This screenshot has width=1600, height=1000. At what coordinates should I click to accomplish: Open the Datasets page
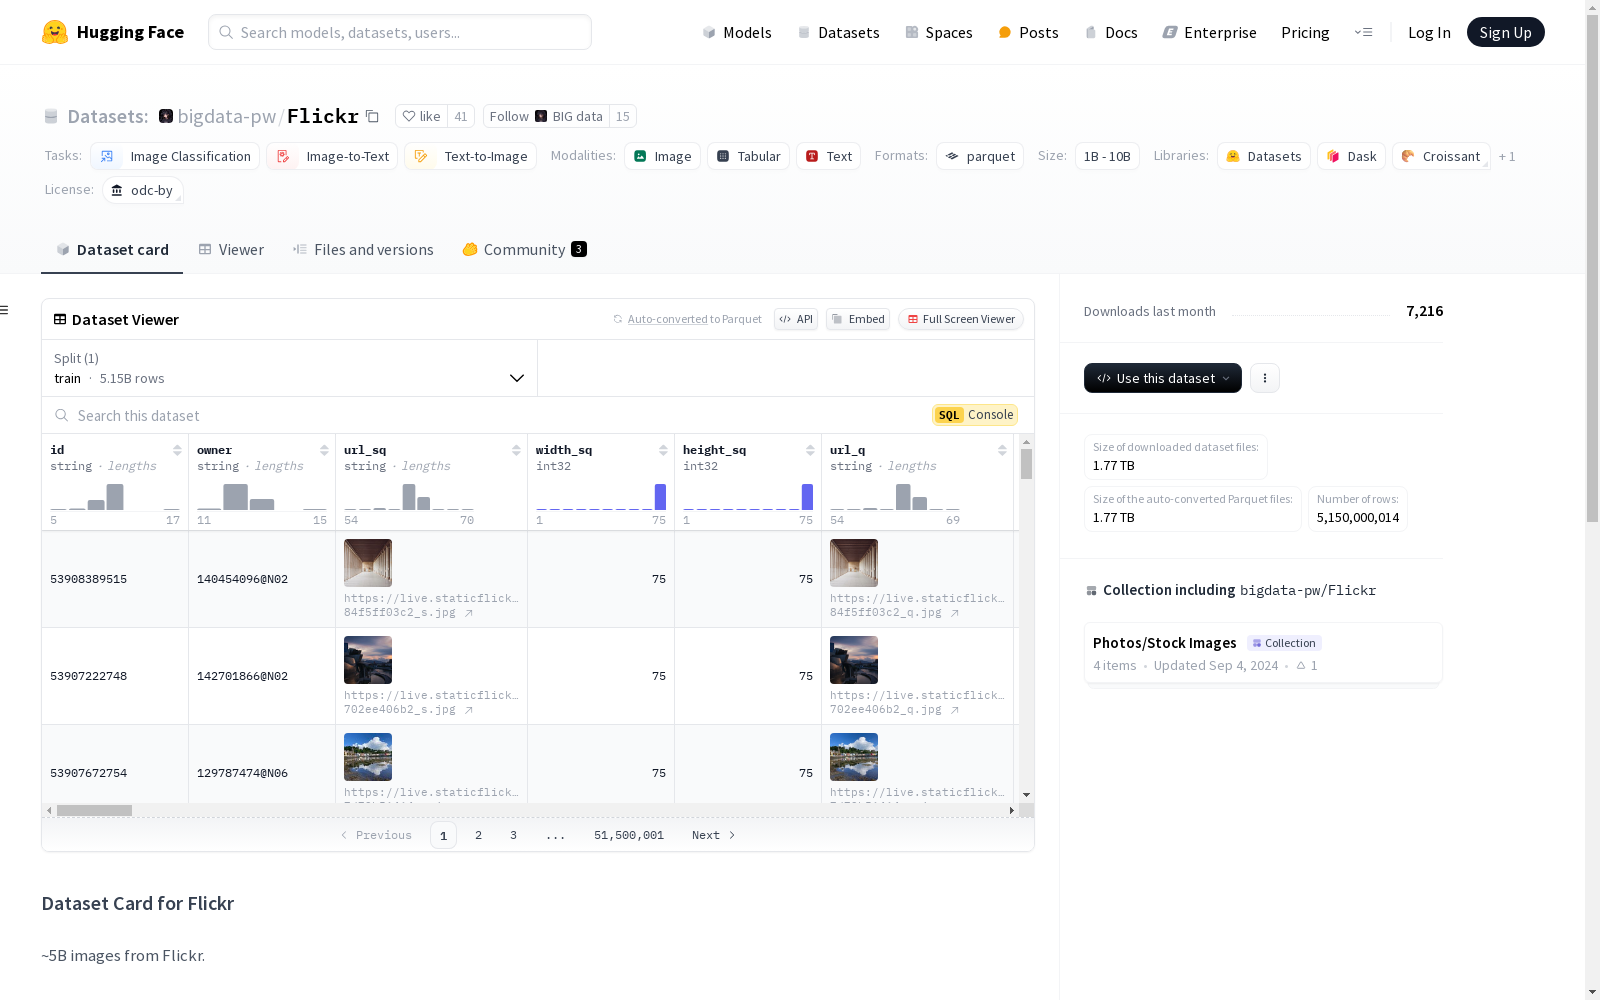[x=838, y=32]
